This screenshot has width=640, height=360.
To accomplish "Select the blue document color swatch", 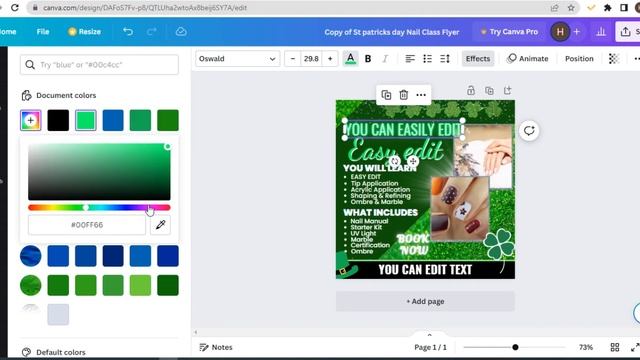I will tap(113, 120).
